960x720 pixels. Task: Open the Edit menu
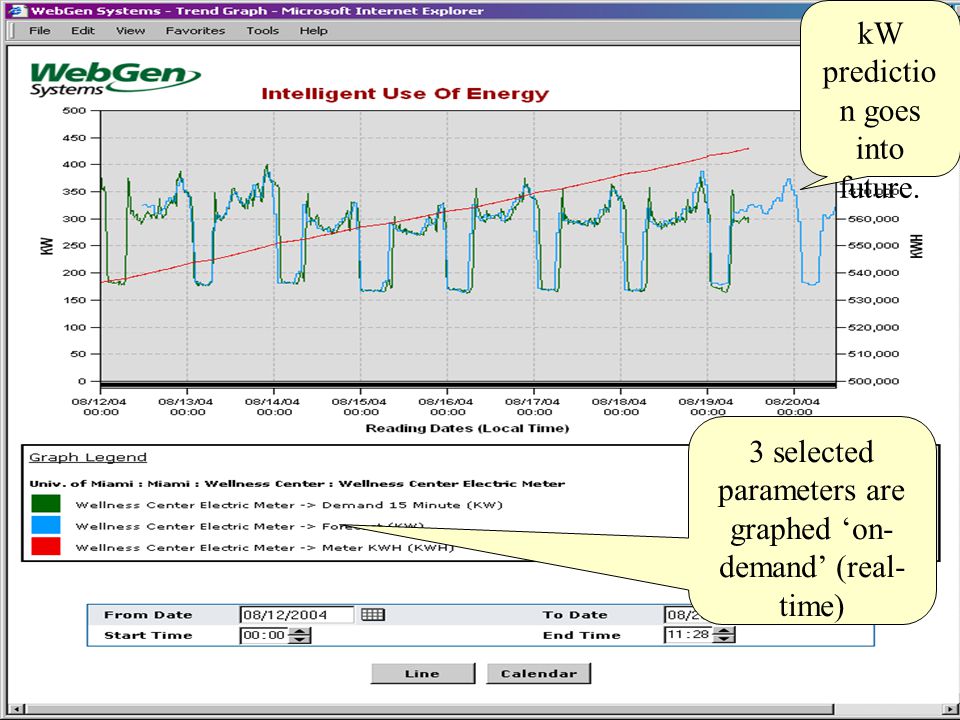[83, 31]
